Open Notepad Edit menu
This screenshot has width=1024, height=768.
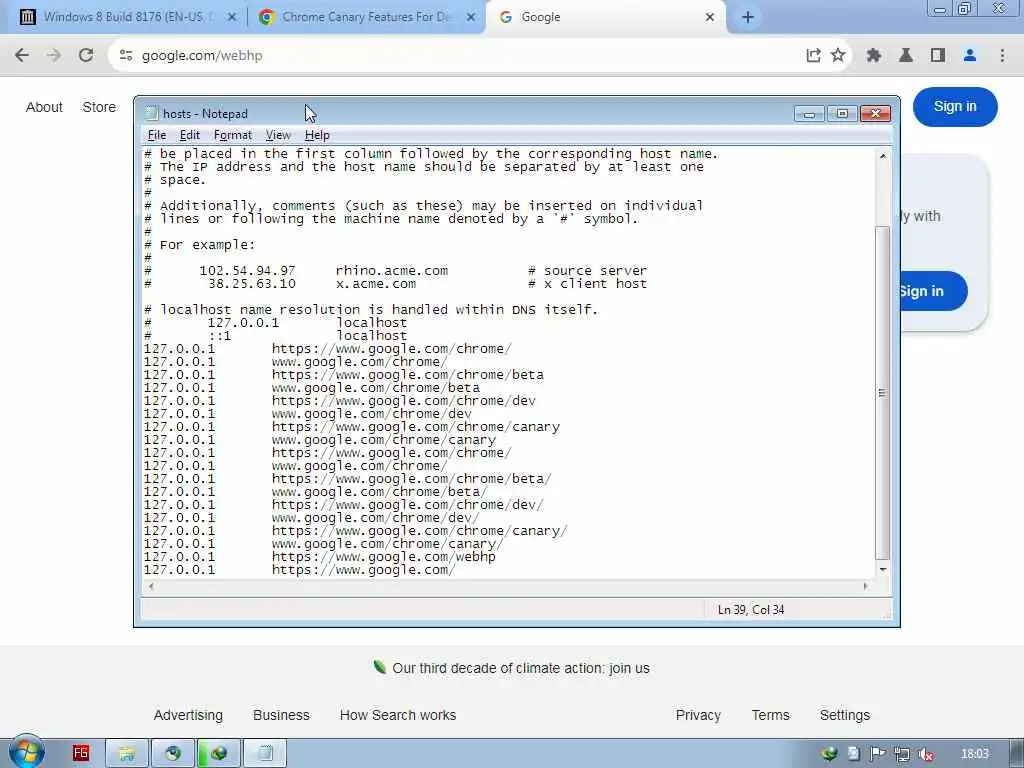[x=189, y=135]
